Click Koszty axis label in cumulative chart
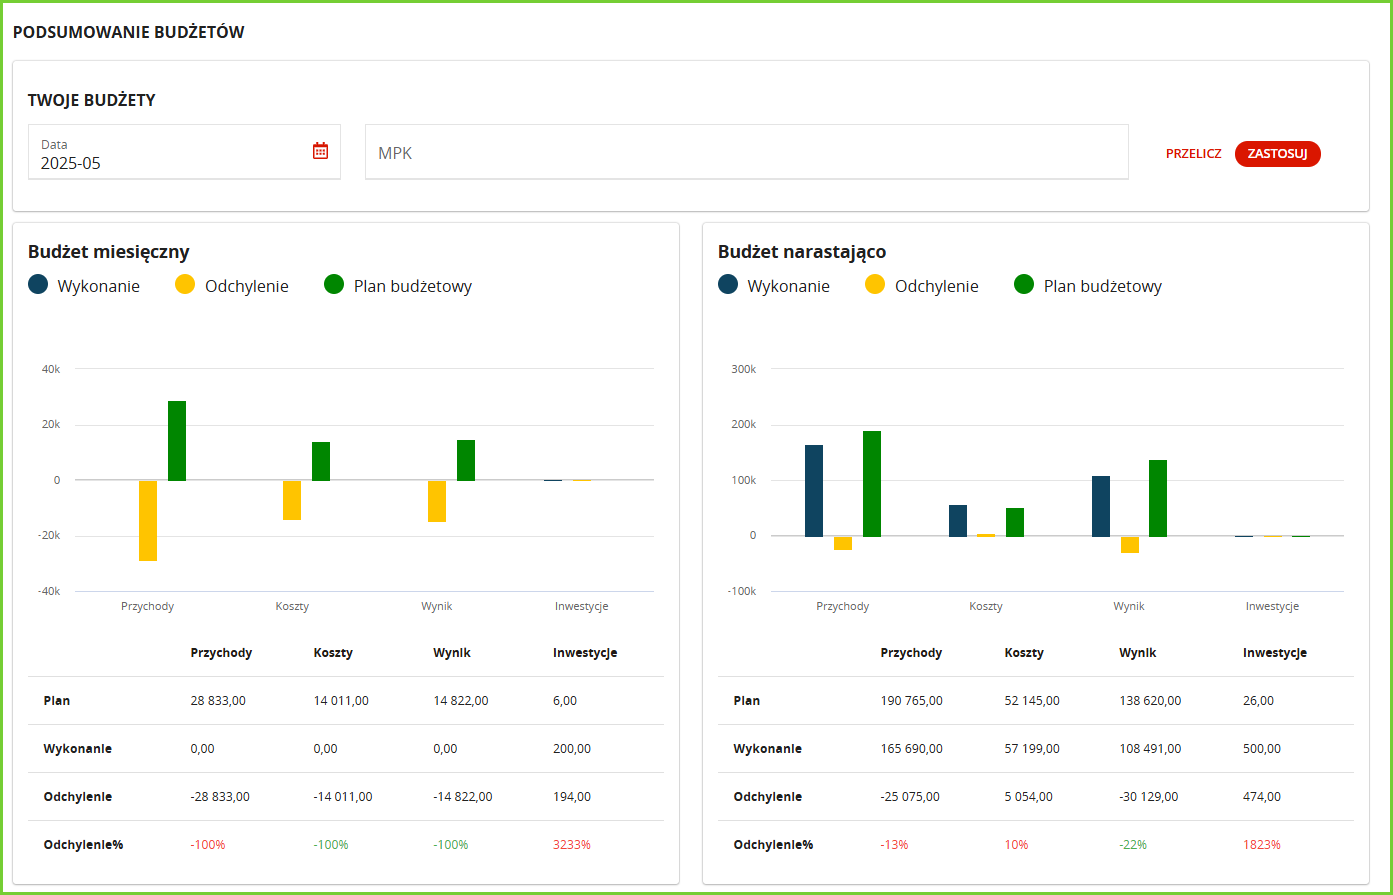Viewport: 1393px width, 895px height. pos(986,606)
